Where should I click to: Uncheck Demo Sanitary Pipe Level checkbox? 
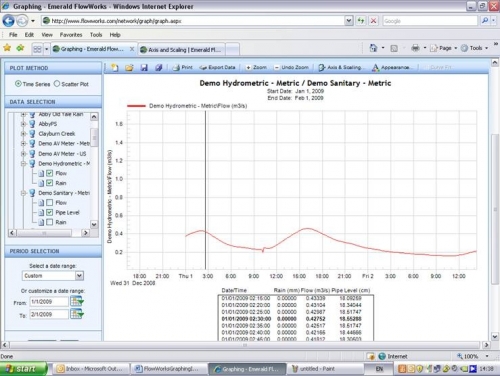point(50,212)
